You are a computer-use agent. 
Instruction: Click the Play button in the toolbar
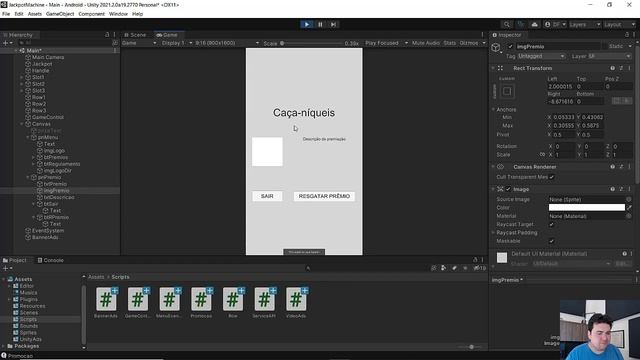point(307,24)
